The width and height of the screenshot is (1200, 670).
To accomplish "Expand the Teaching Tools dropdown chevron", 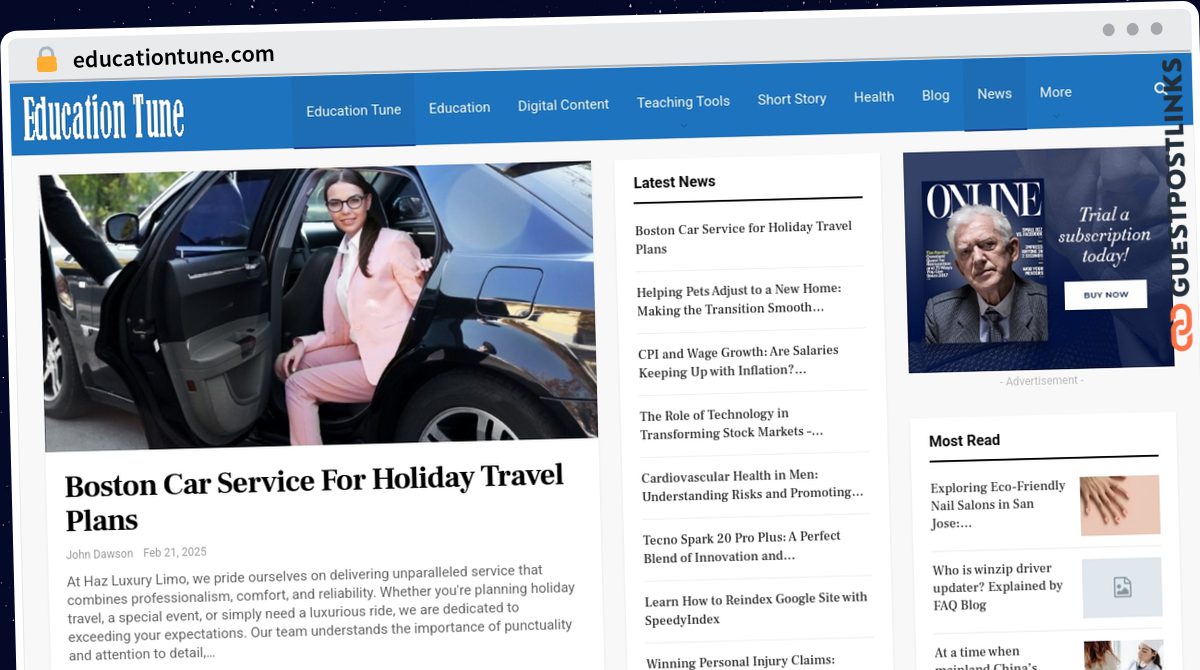I will click(684, 125).
